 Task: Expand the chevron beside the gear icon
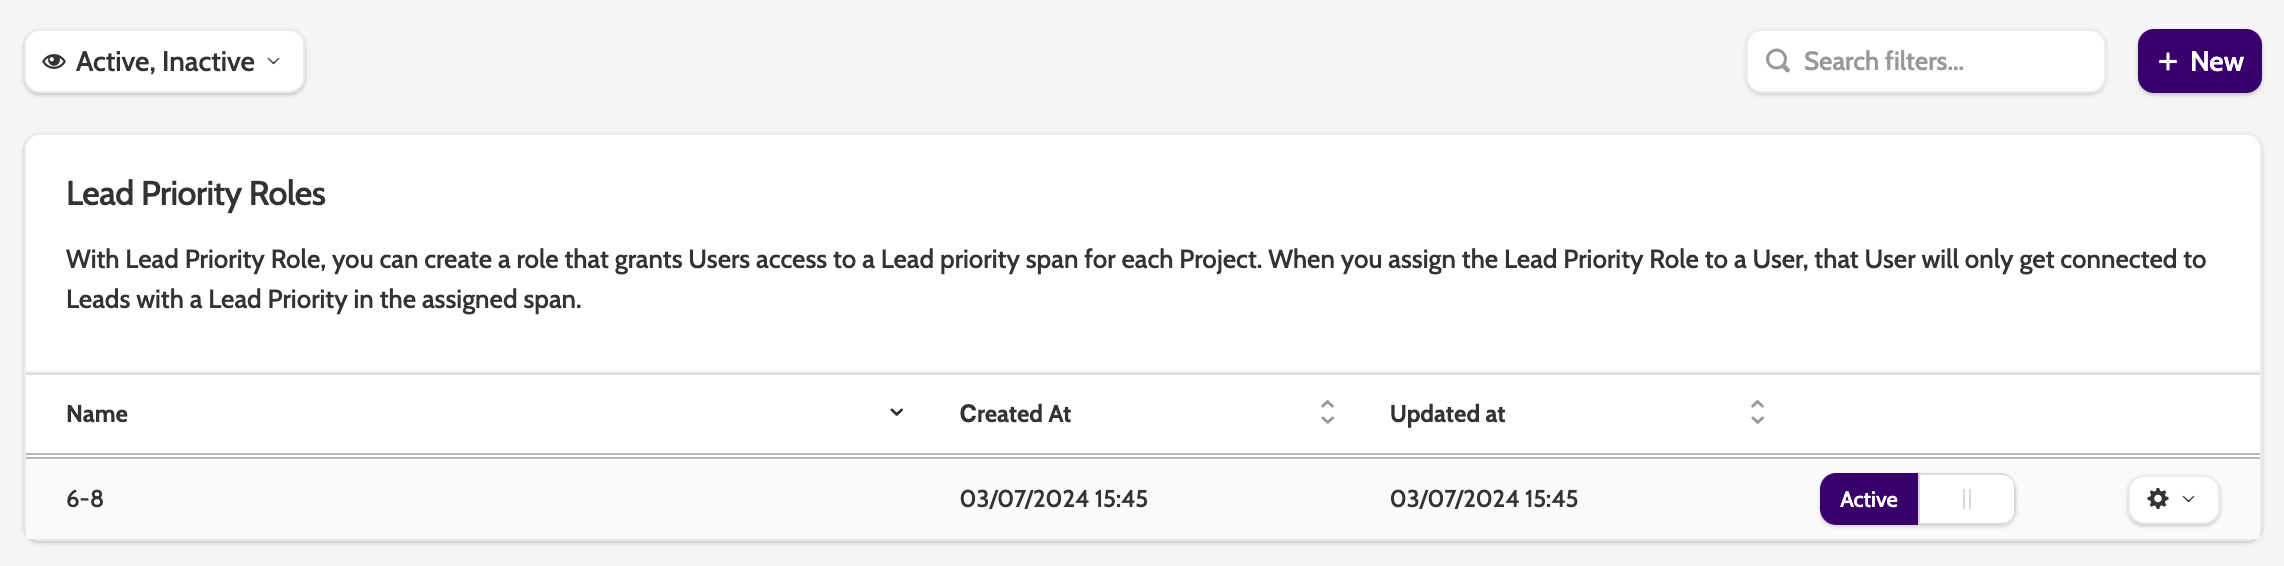(2189, 499)
